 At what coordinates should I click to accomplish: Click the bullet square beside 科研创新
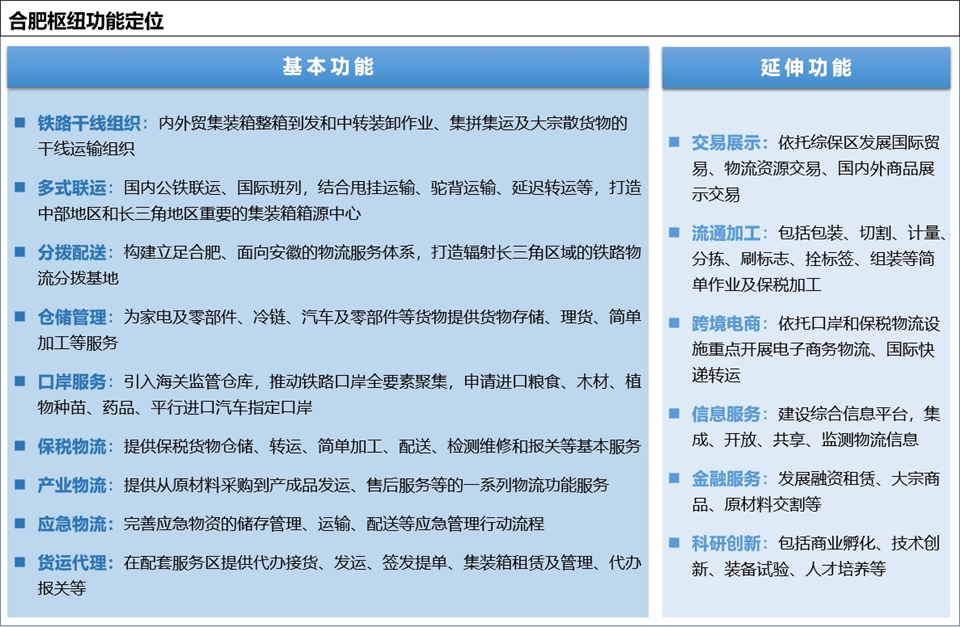click(x=674, y=543)
